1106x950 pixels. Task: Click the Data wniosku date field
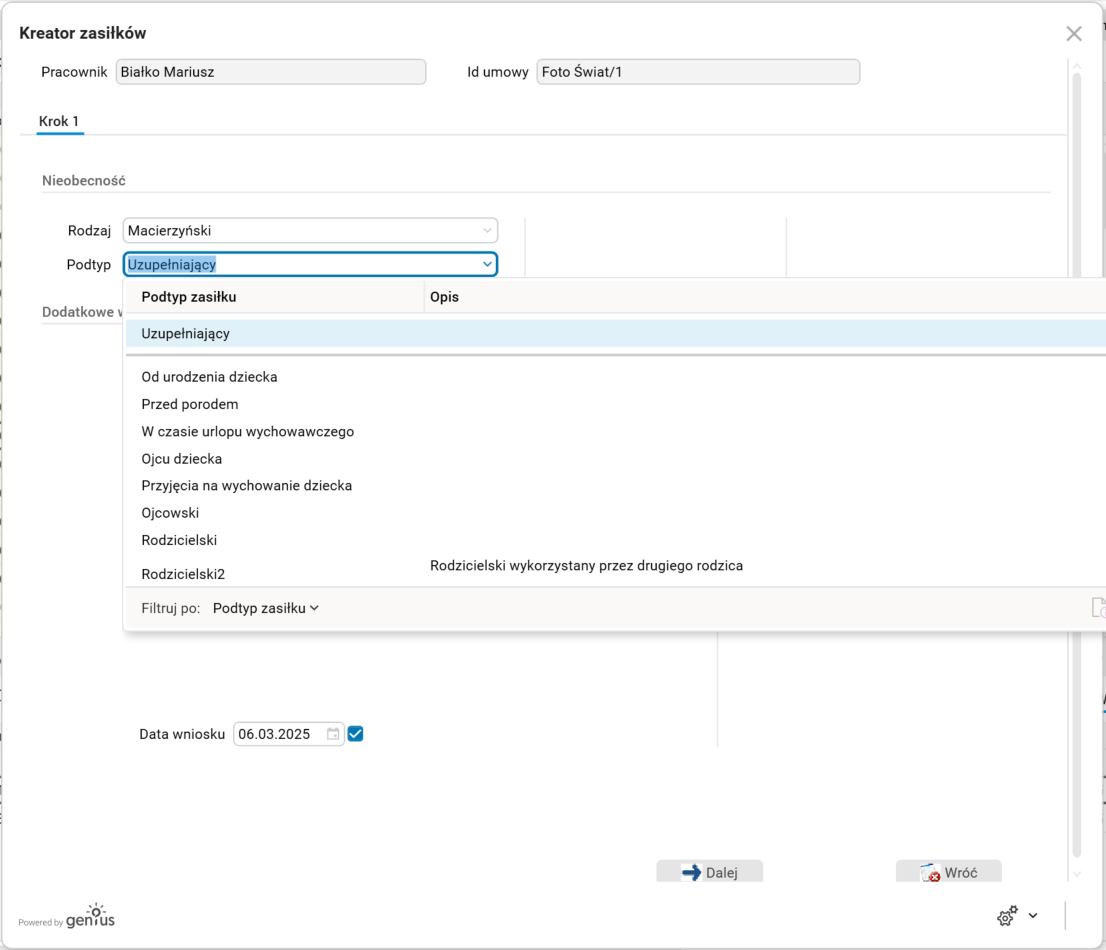click(277, 734)
